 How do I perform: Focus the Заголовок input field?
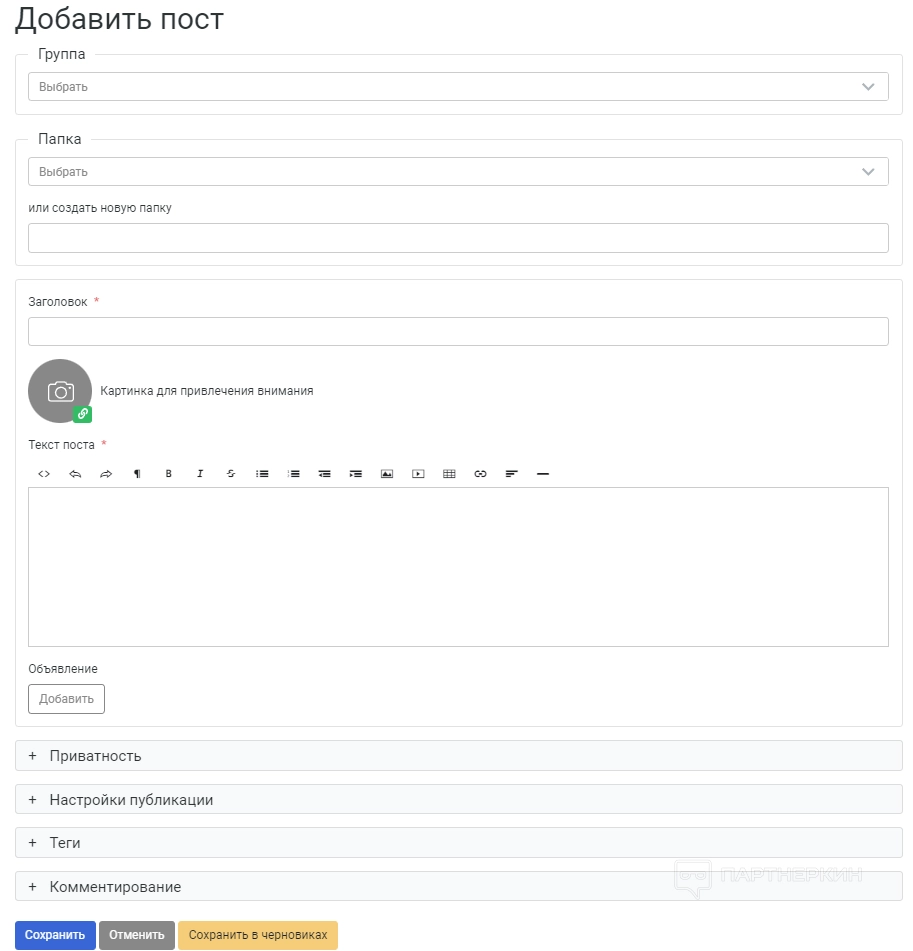click(x=458, y=332)
